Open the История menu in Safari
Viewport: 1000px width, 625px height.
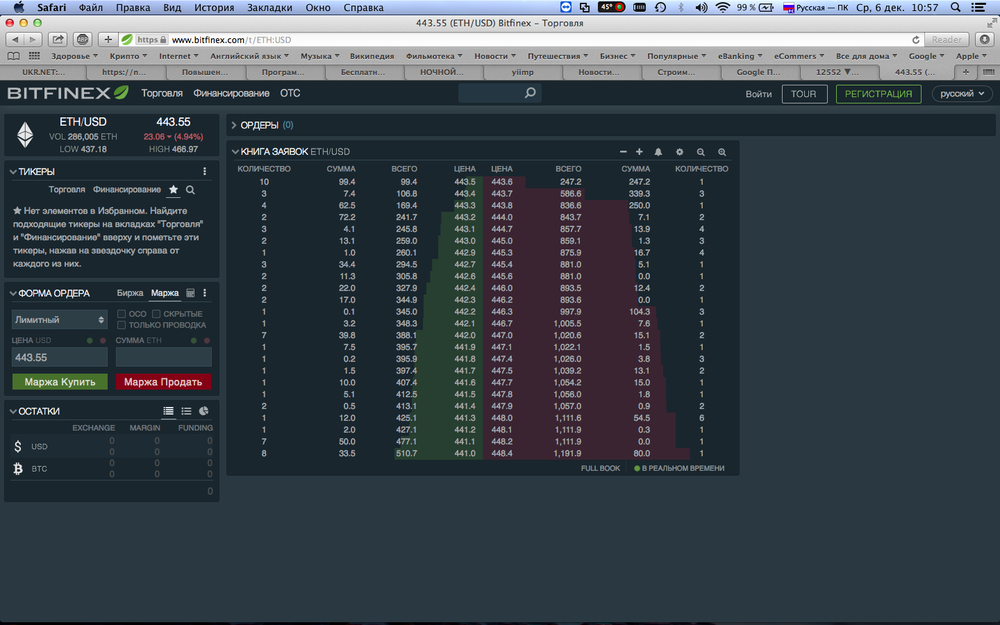click(x=214, y=8)
